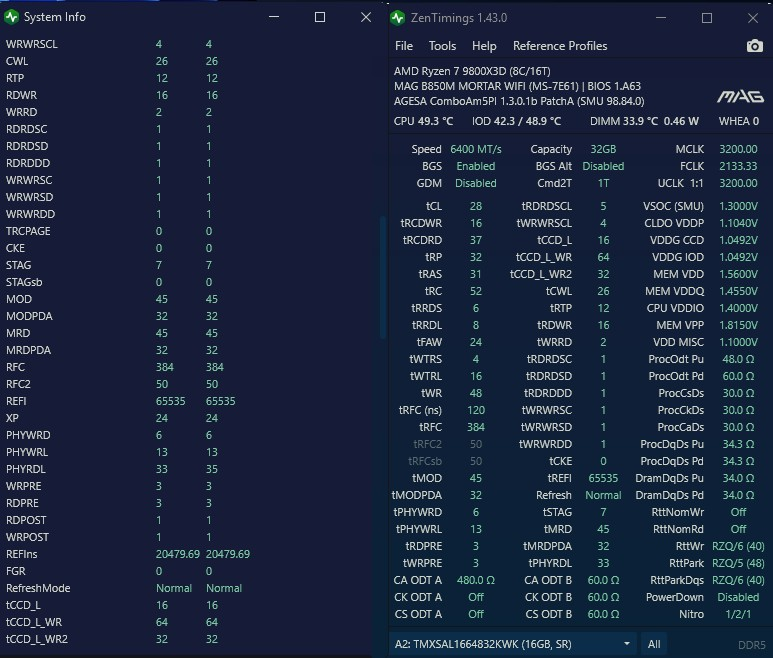Screen dimensions: 773x658
Task: Click the tRCDRD value 37
Action: click(476, 240)
